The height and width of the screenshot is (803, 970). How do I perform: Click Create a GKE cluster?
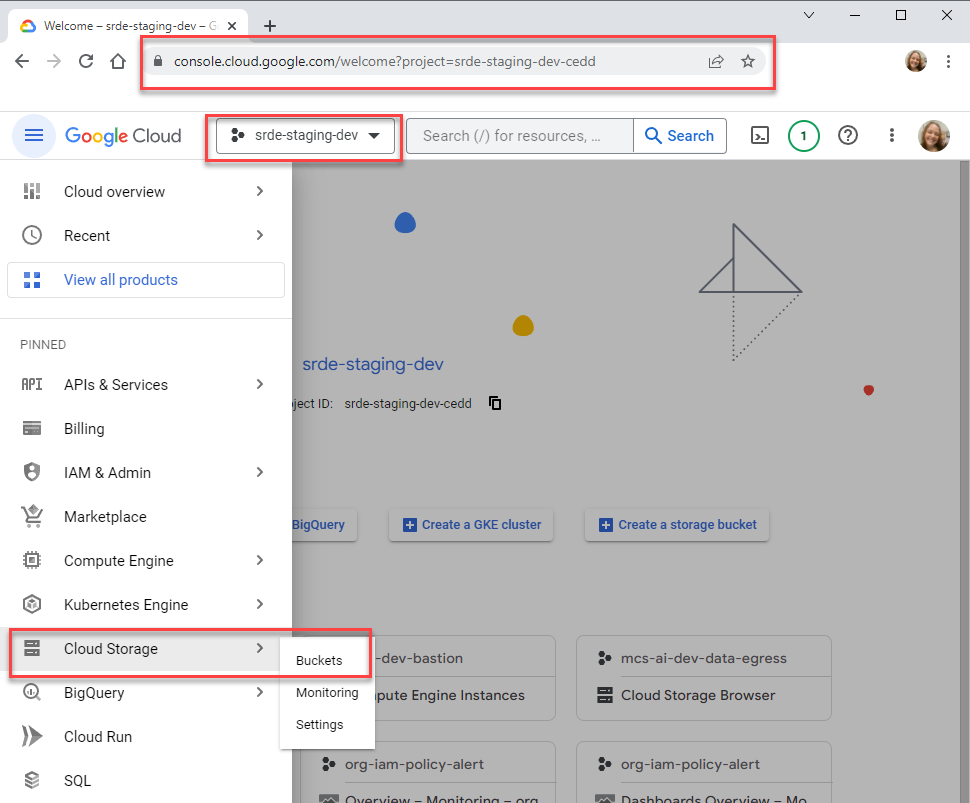[471, 525]
